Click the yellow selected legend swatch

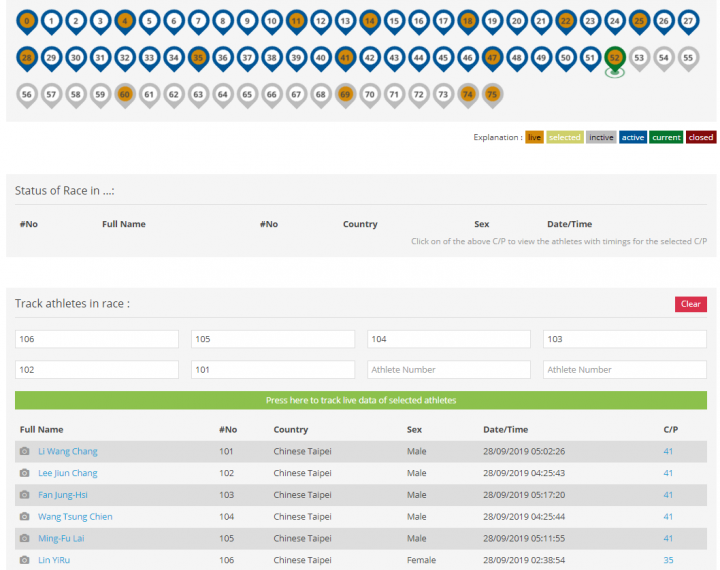pos(565,137)
